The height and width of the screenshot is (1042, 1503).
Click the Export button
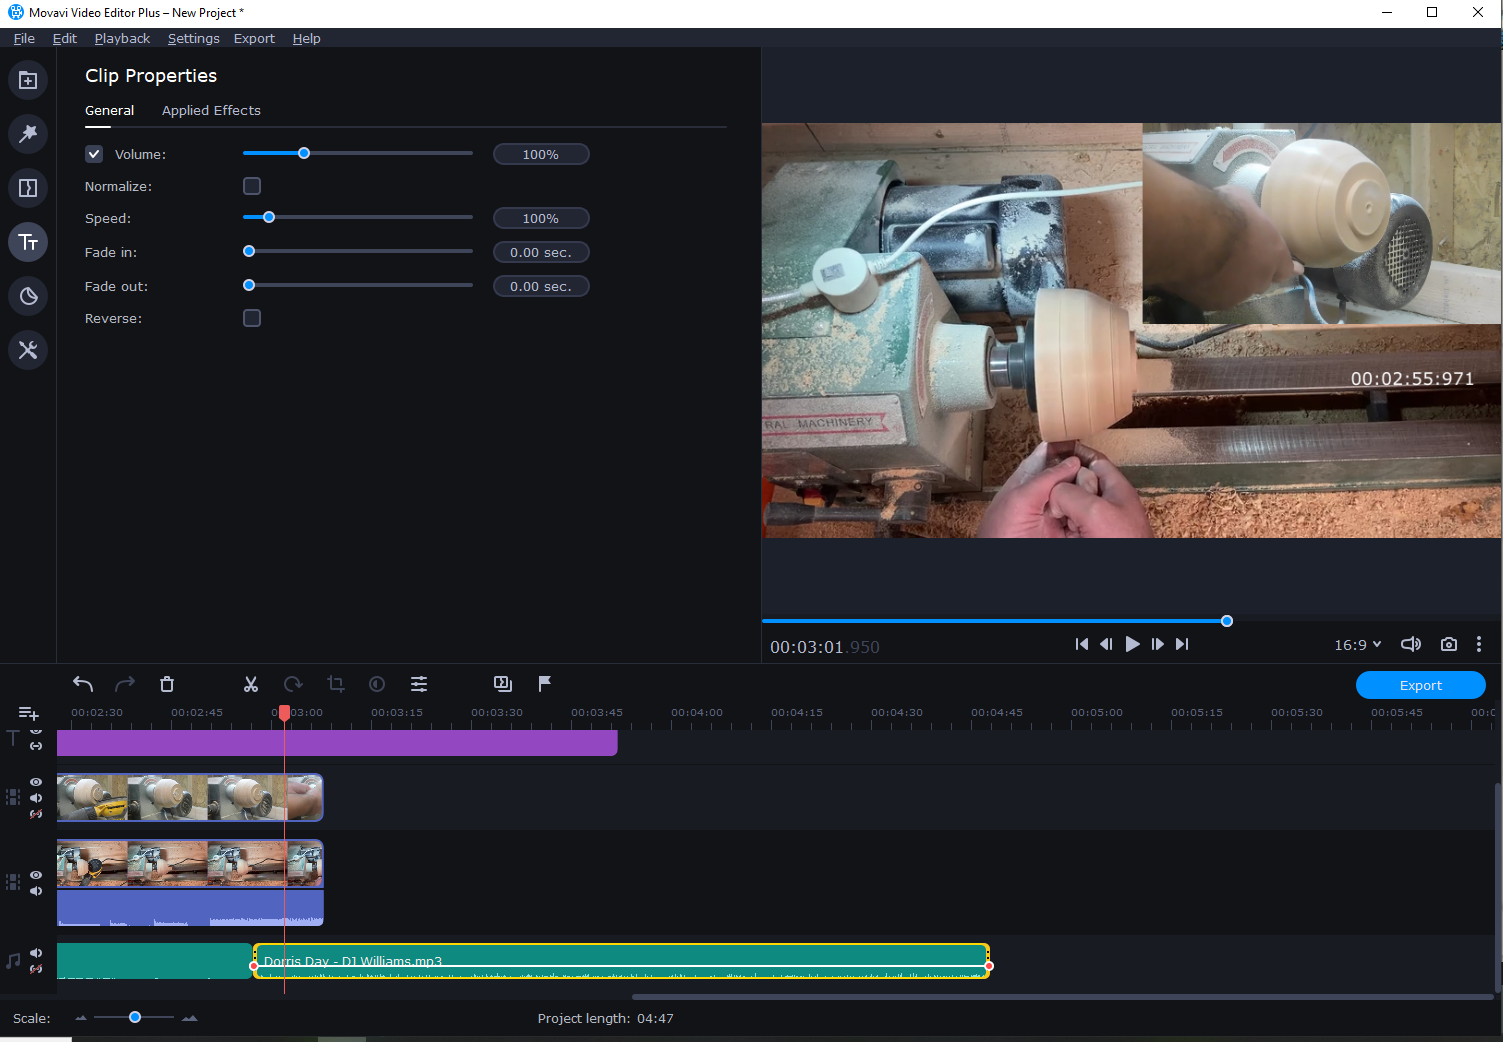[x=1420, y=684]
